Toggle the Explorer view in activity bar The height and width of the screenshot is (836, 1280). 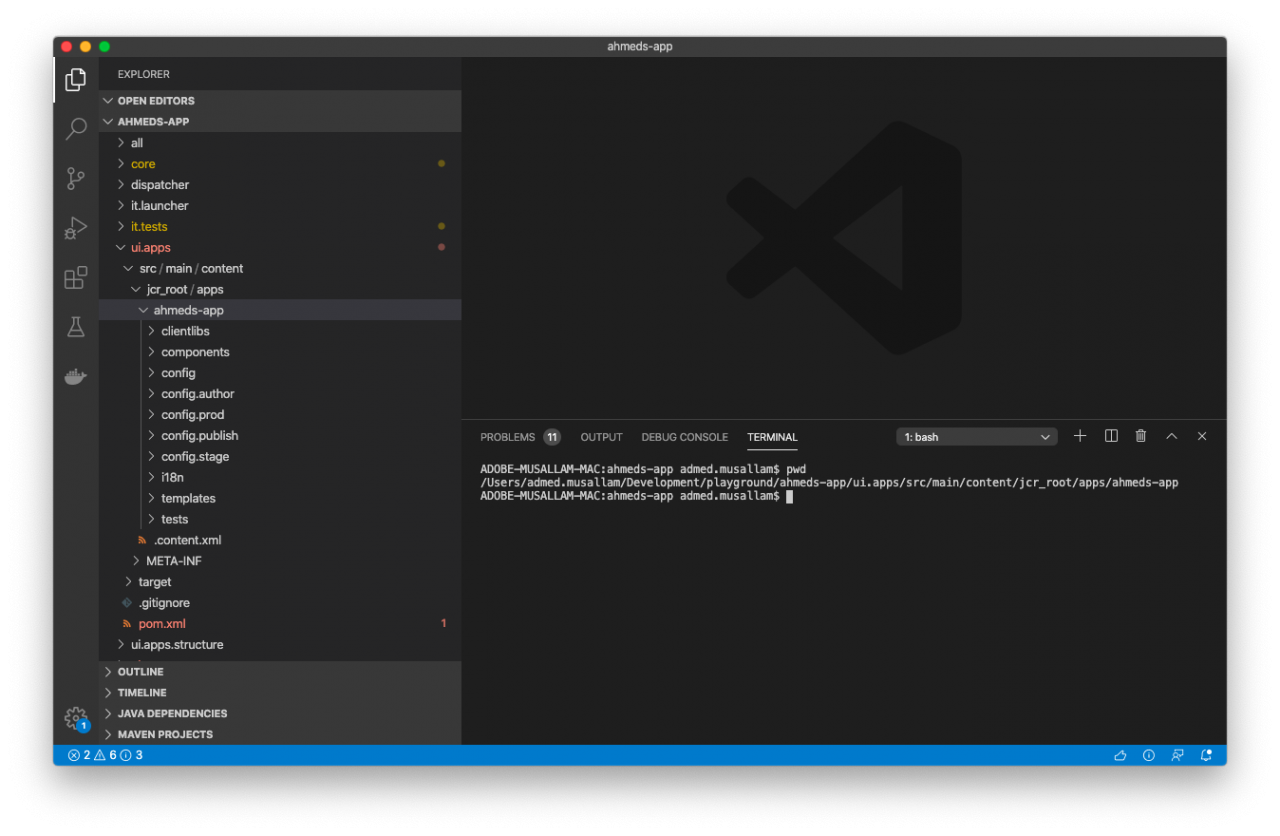75,79
